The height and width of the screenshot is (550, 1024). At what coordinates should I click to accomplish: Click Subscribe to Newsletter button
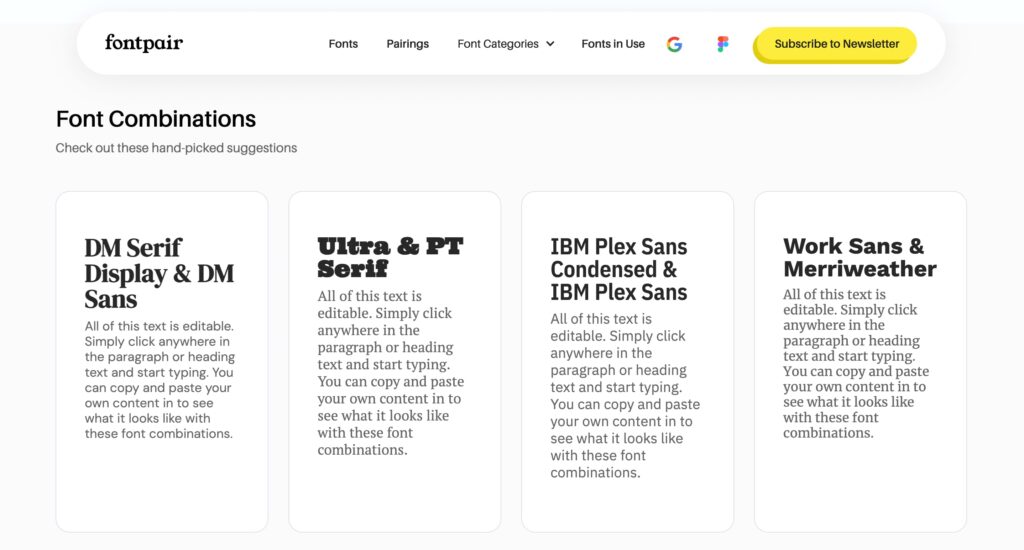[836, 44]
